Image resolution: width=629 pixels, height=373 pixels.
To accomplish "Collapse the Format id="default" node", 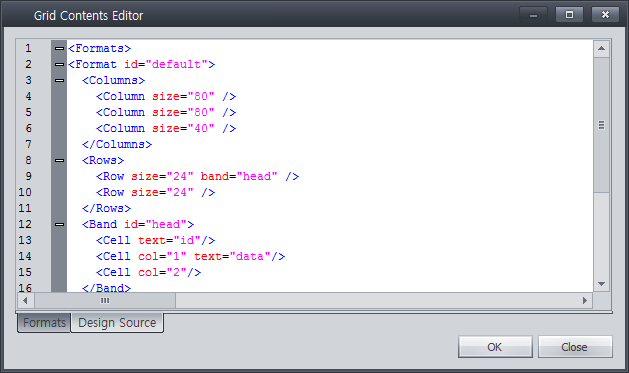I will pos(59,65).
